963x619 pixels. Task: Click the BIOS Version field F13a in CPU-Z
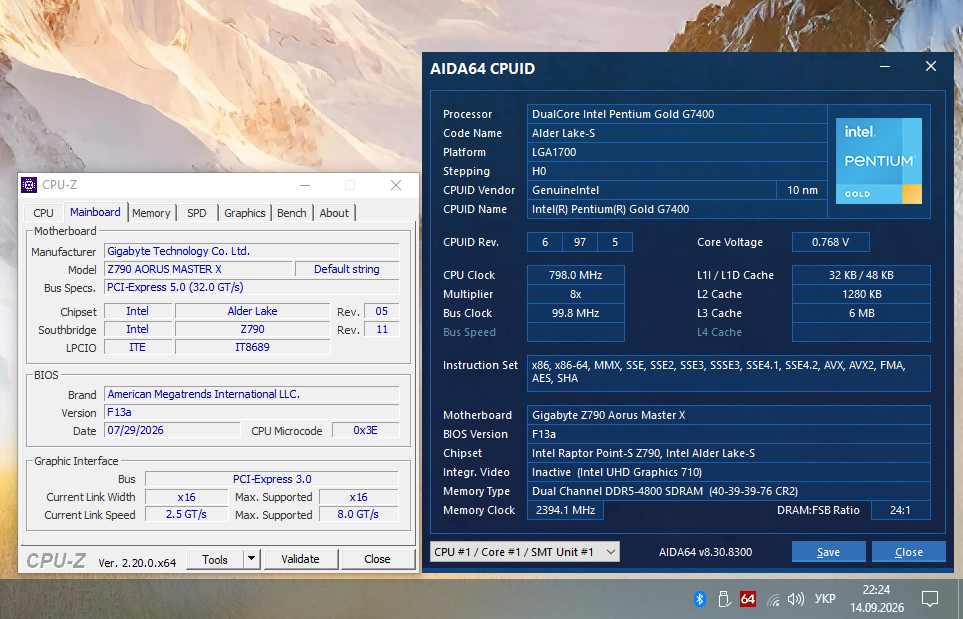[252, 412]
